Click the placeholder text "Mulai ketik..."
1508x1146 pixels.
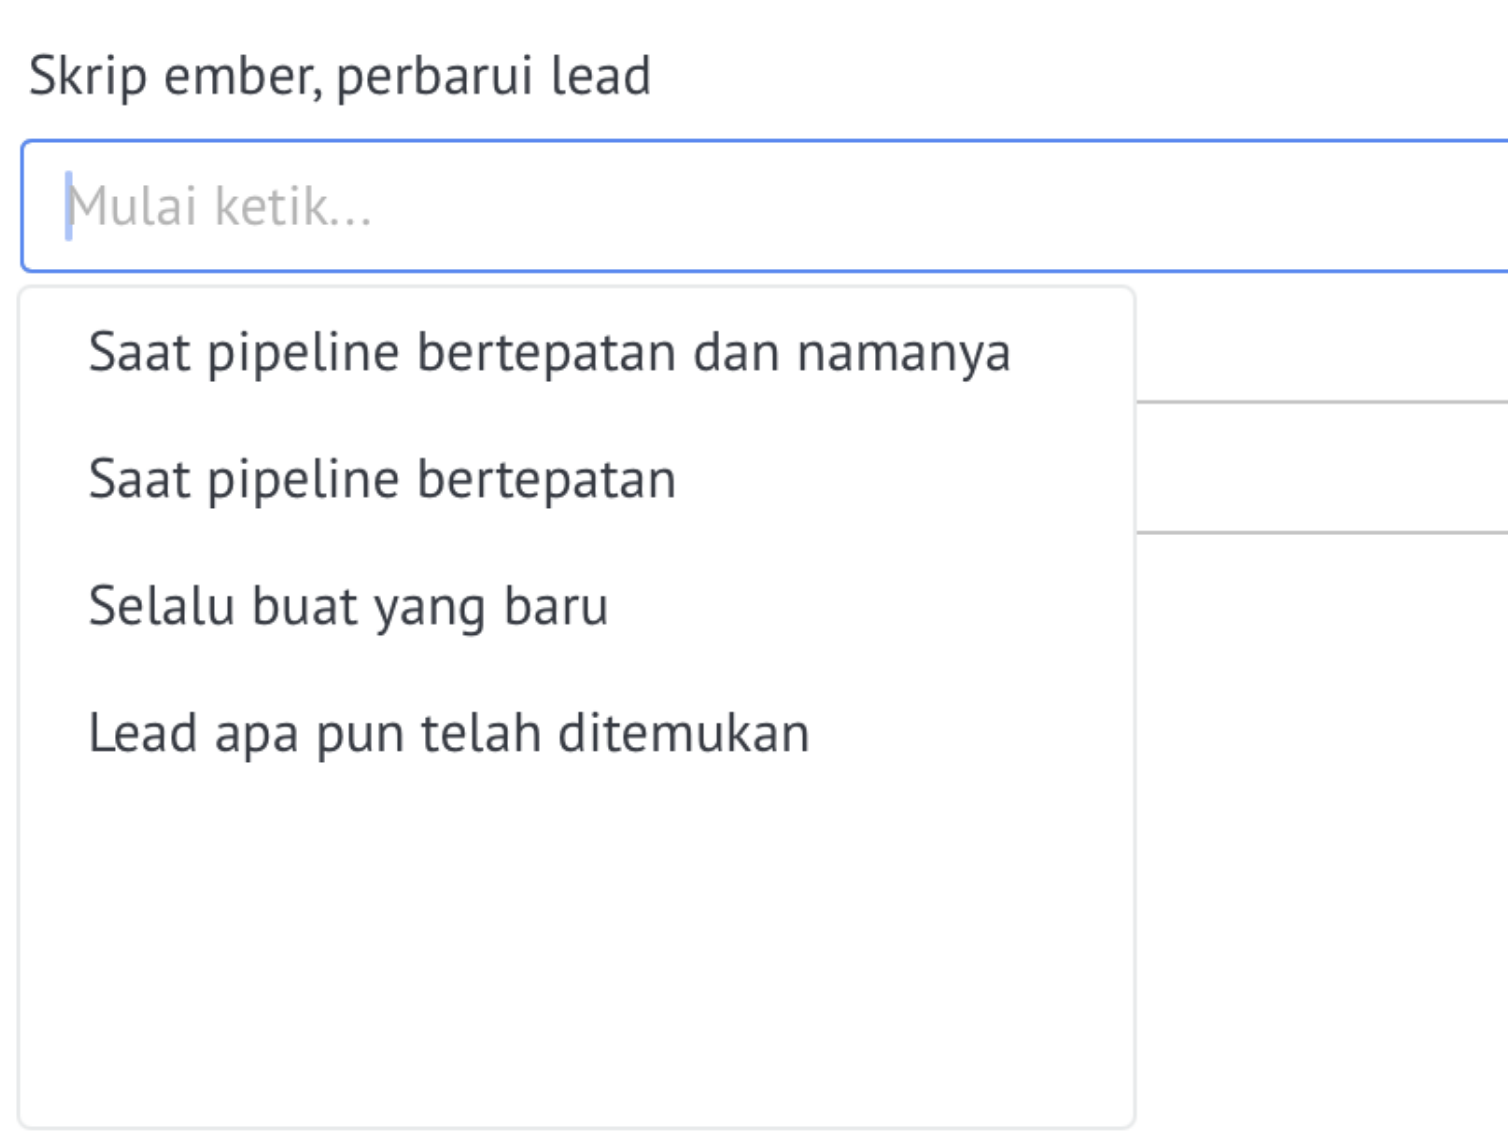pyautogui.click(x=220, y=207)
